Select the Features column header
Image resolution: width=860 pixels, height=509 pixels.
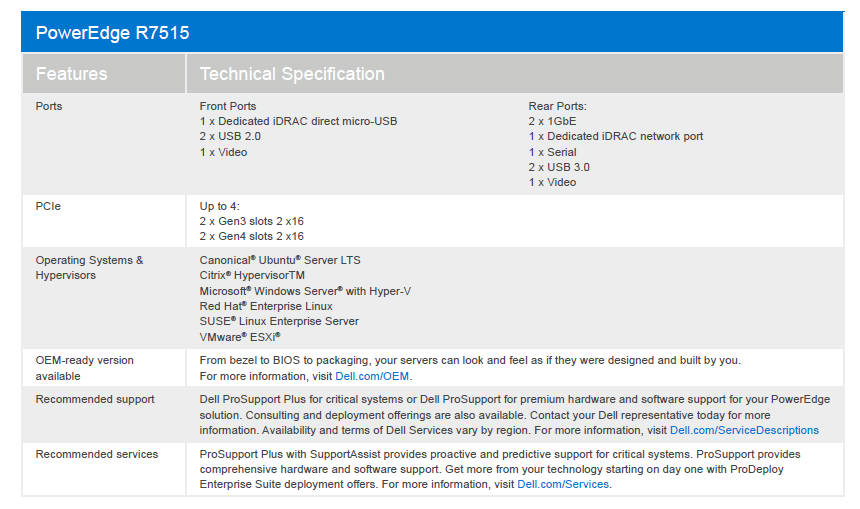71,74
